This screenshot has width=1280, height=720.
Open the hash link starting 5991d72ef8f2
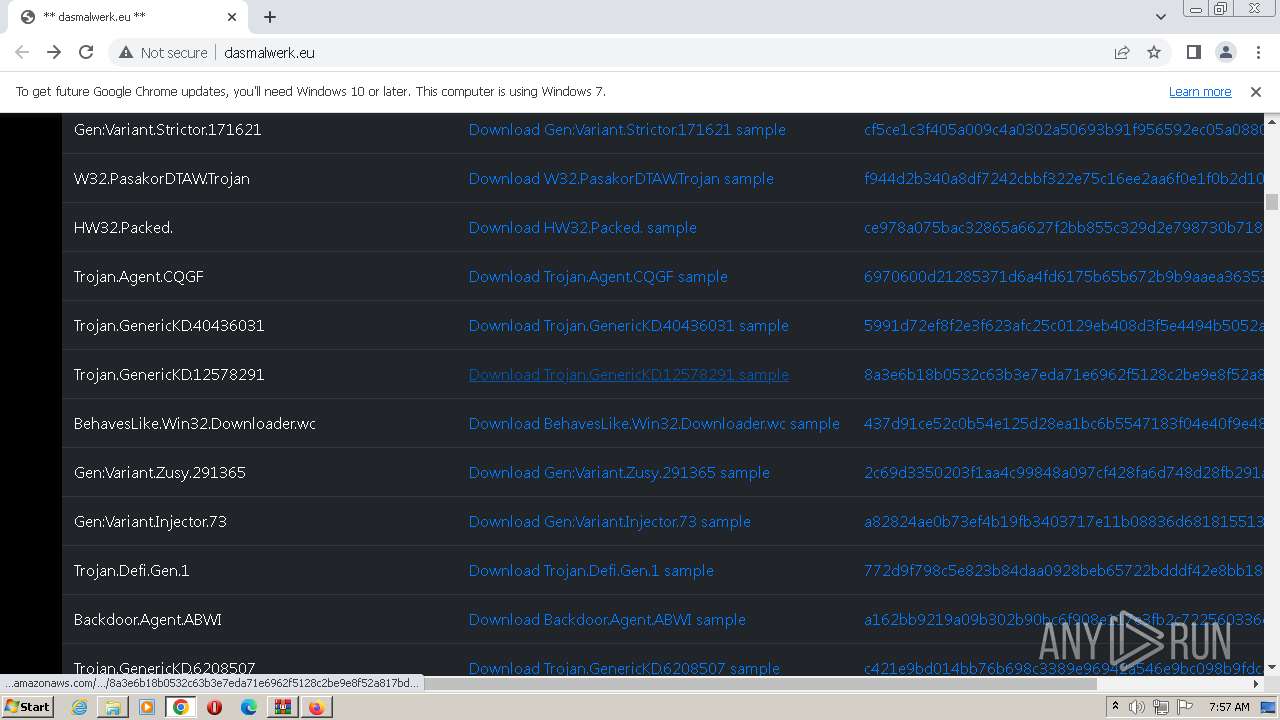1064,326
